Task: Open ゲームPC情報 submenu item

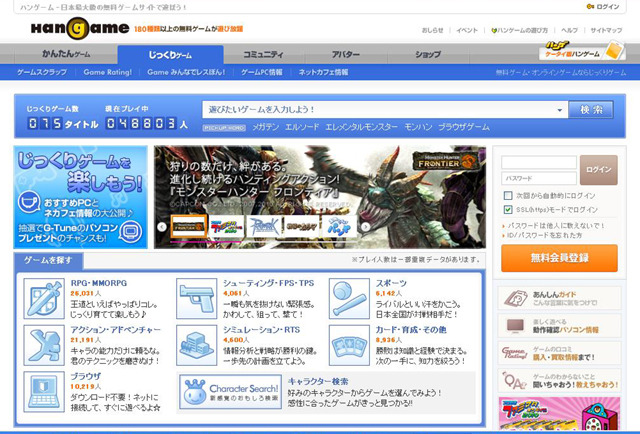Action: (261, 72)
